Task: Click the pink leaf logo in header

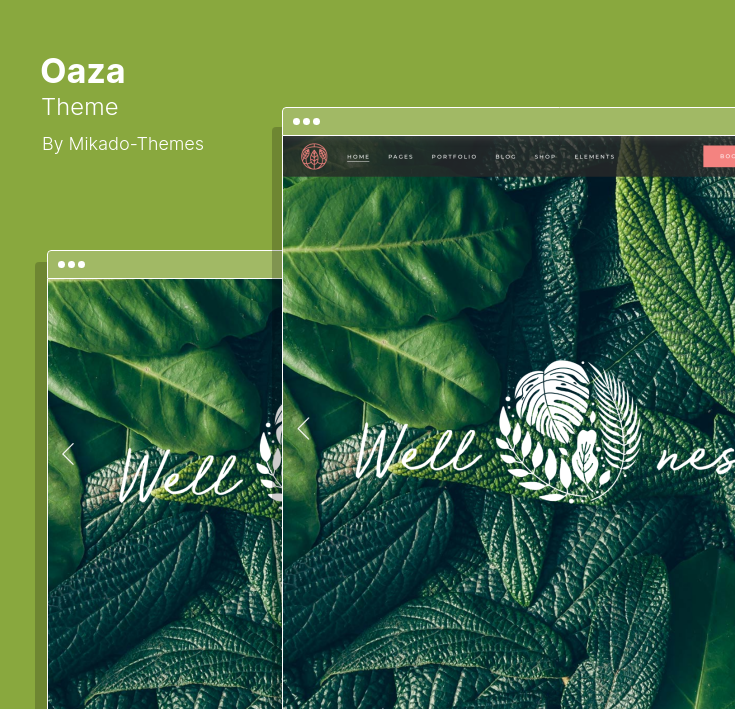Action: click(314, 157)
